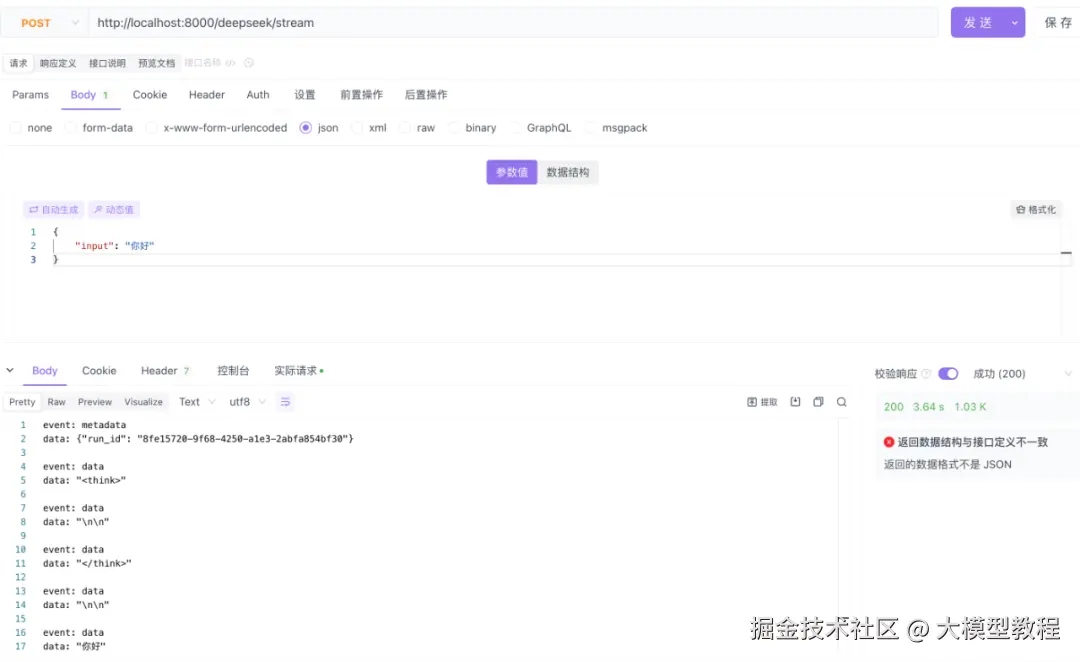Image resolution: width=1080 pixels, height=662 pixels.
Task: Click the request URL input field
Action: 400,20
